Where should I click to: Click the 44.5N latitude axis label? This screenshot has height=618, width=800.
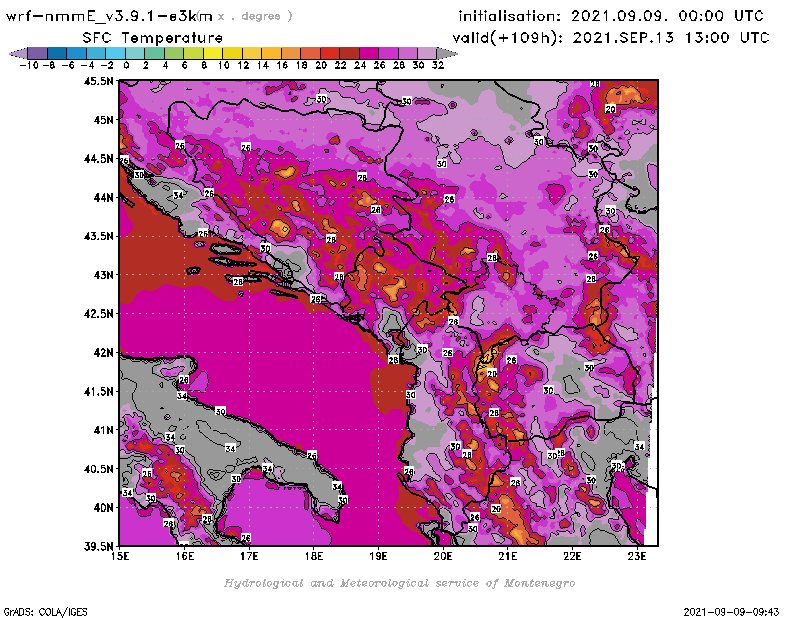tap(98, 159)
